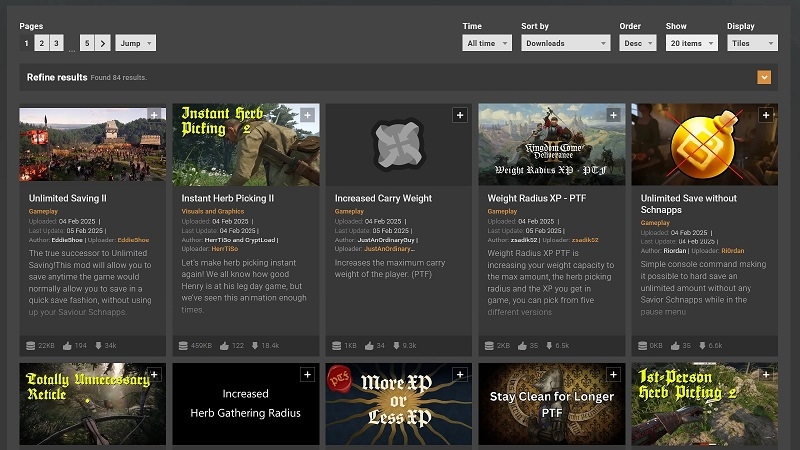This screenshot has height=450, width=800.
Task: Click the plus icon on Unlimited Saving II tile
Action: (154, 116)
